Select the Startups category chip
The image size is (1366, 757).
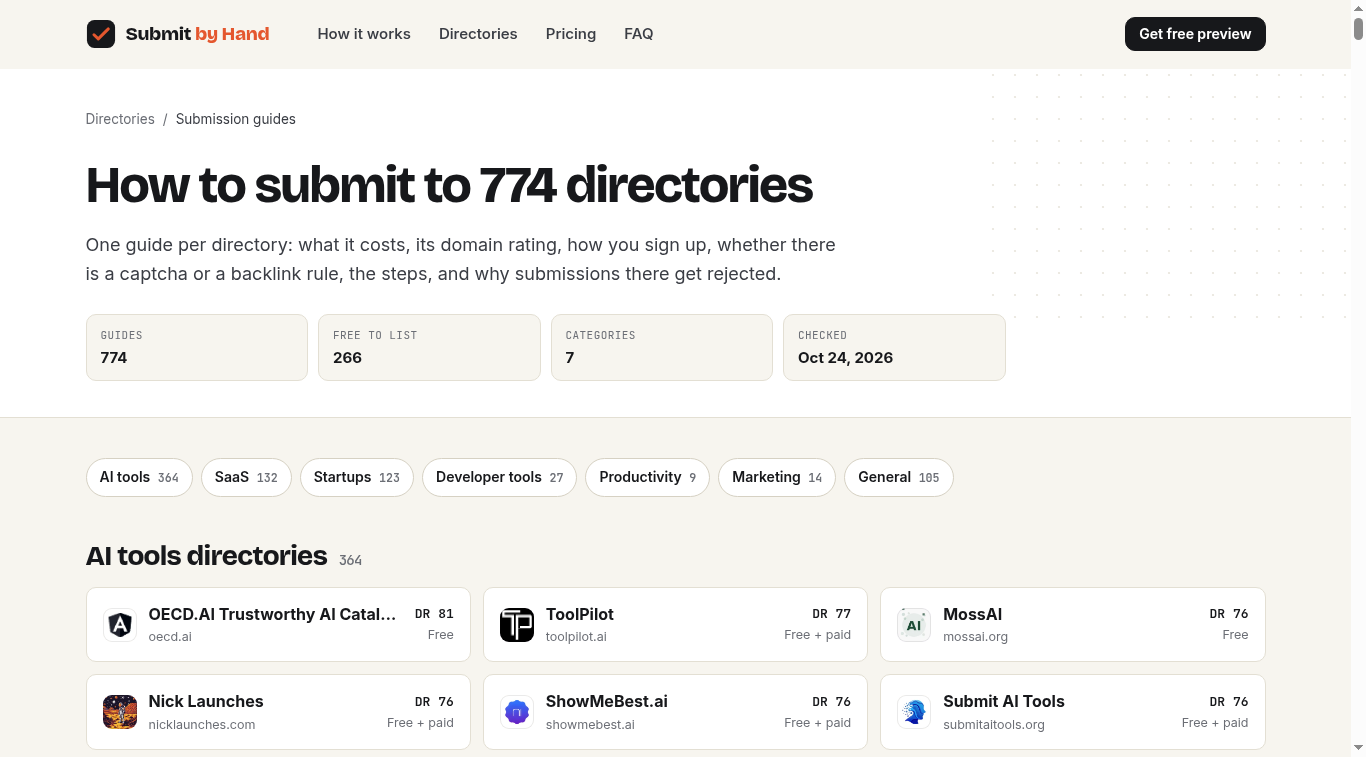pos(357,478)
